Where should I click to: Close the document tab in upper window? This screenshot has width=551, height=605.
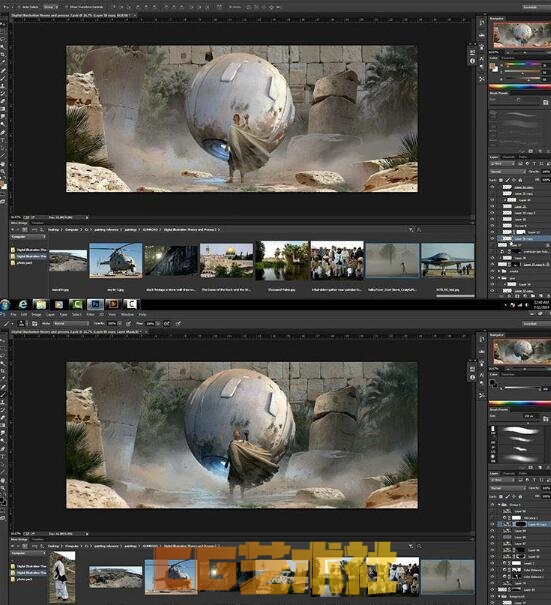coord(134,15)
